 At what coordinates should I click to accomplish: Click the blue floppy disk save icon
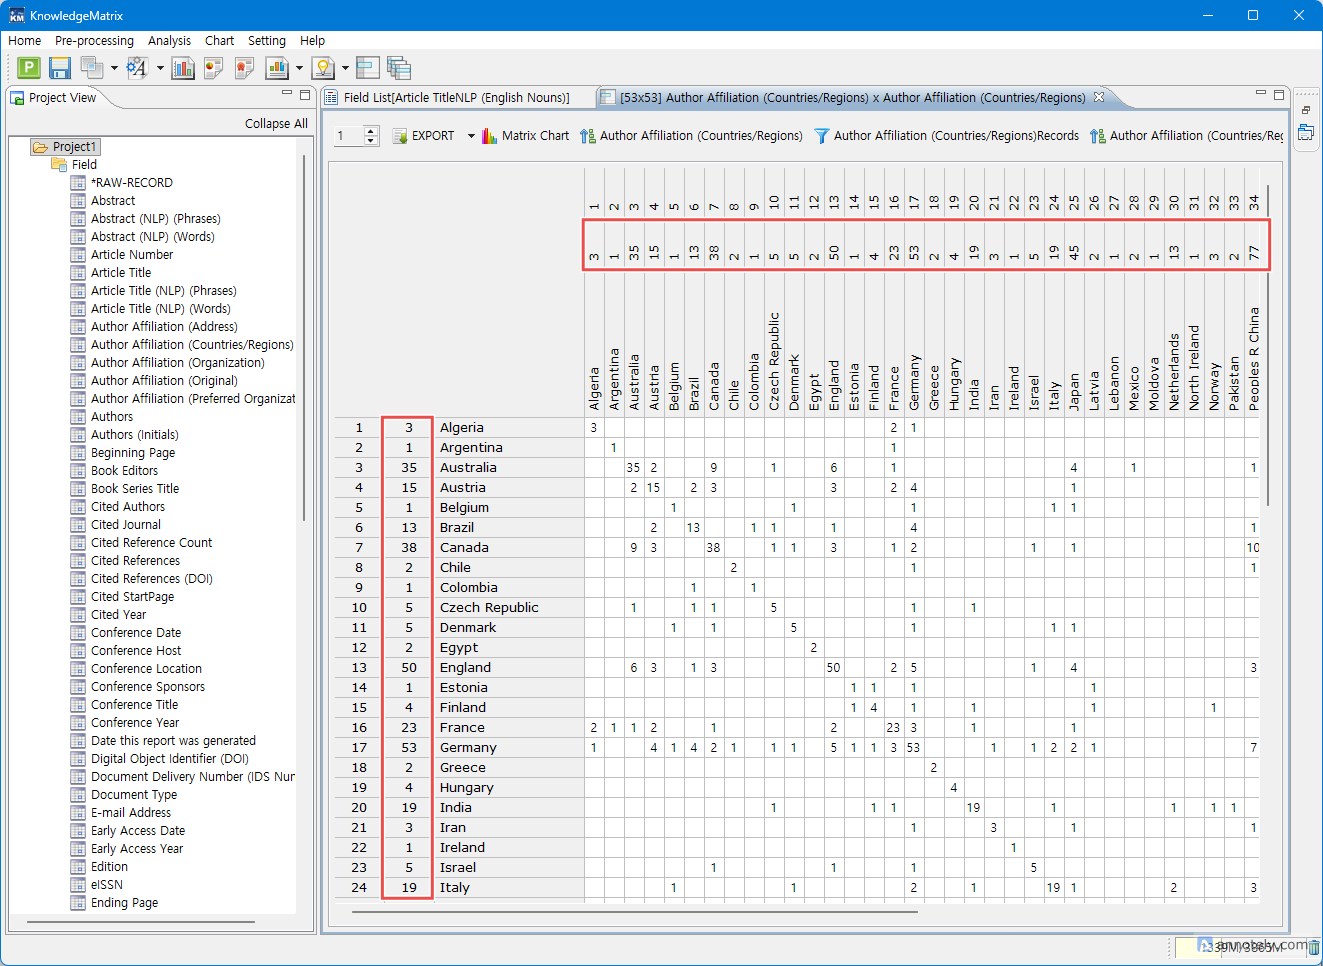pyautogui.click(x=60, y=68)
